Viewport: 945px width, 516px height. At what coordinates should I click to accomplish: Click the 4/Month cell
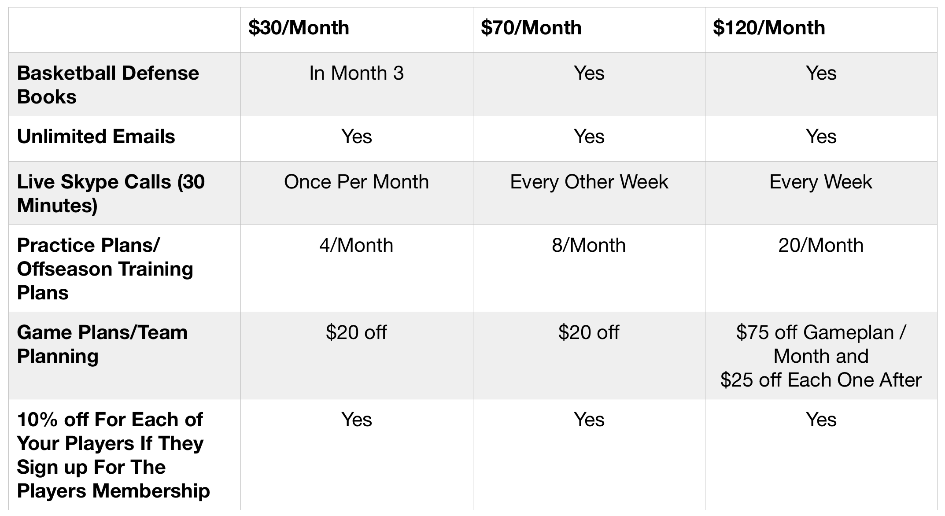pos(356,245)
